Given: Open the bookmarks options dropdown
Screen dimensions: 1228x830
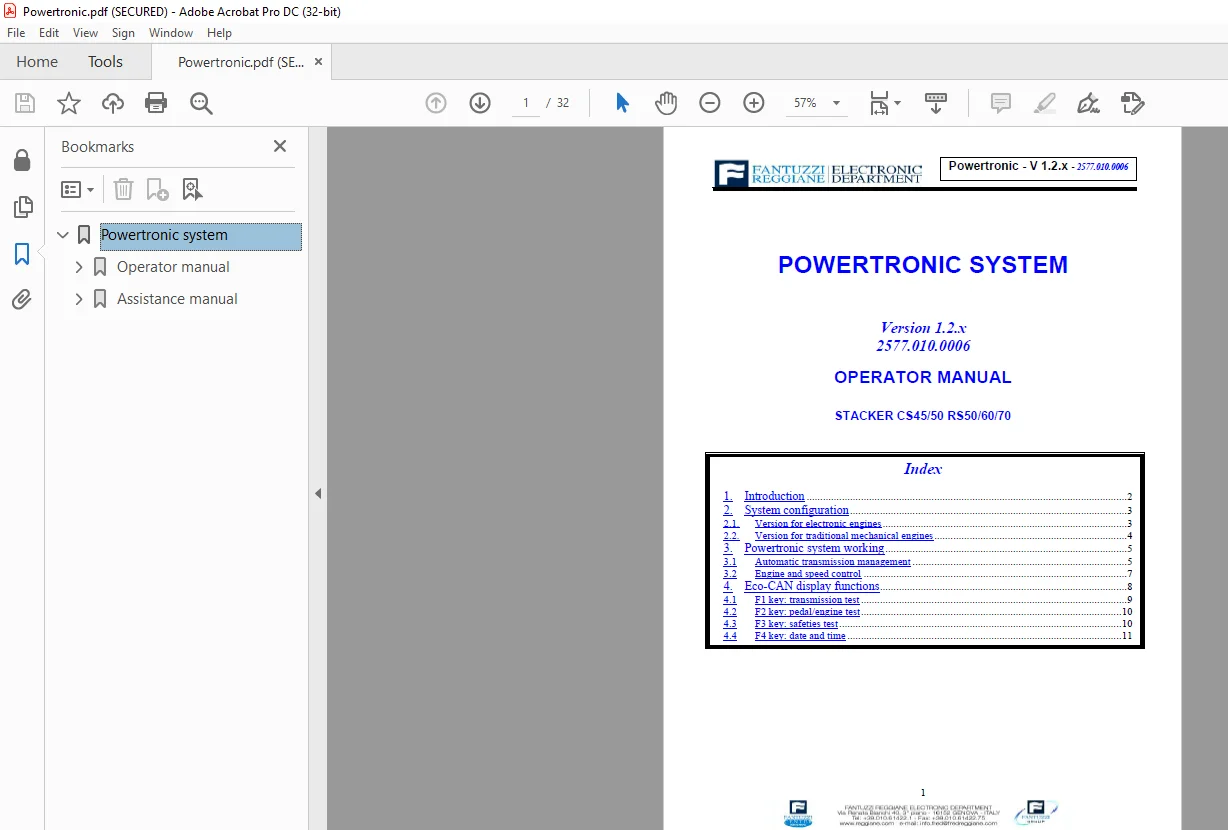Looking at the screenshot, I should click(78, 189).
